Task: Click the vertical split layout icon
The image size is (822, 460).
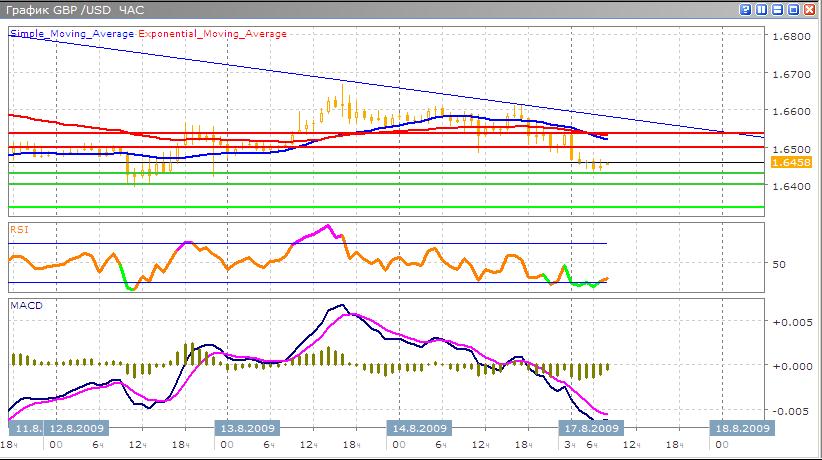Action: point(761,9)
